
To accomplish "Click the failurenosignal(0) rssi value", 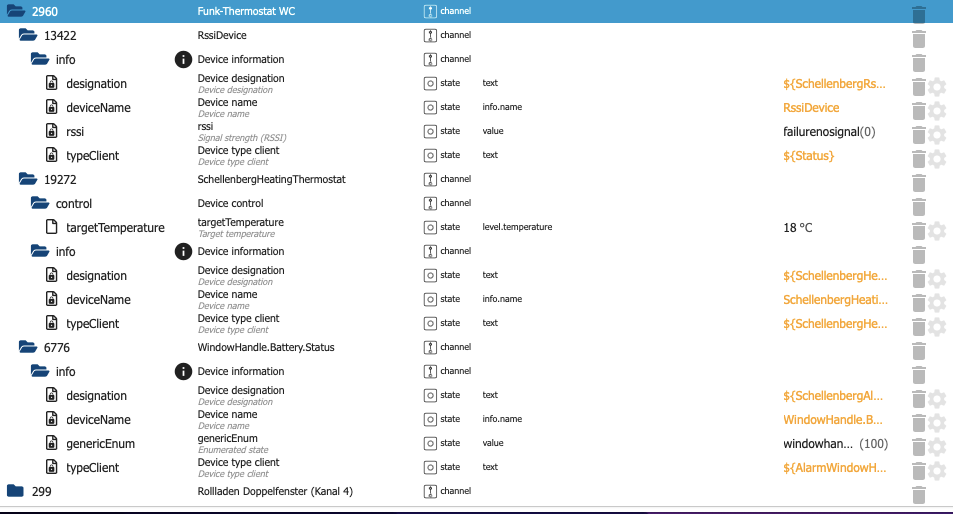I will (x=829, y=132).
